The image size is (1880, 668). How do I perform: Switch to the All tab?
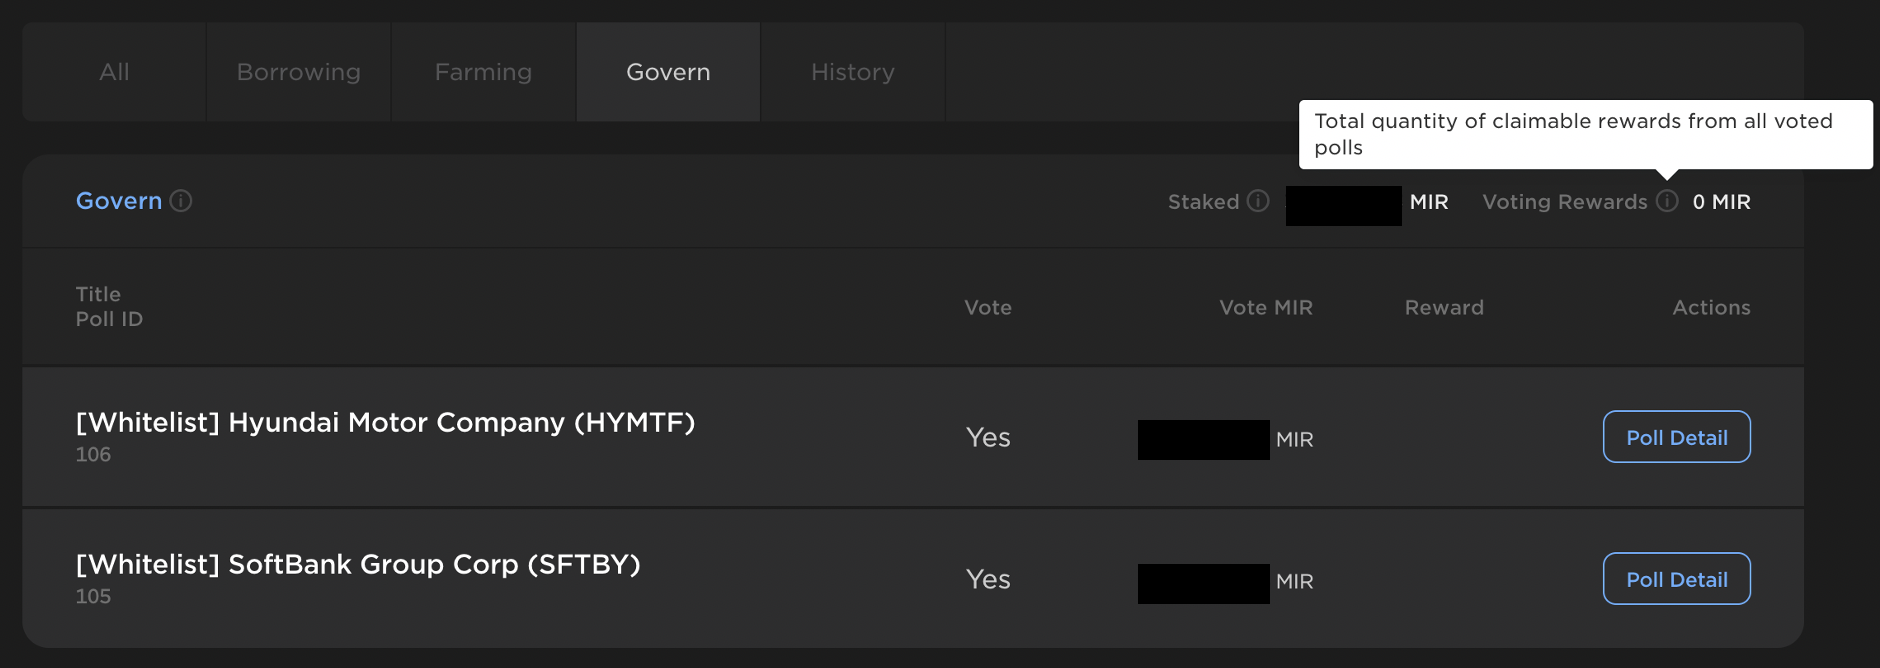point(114,71)
